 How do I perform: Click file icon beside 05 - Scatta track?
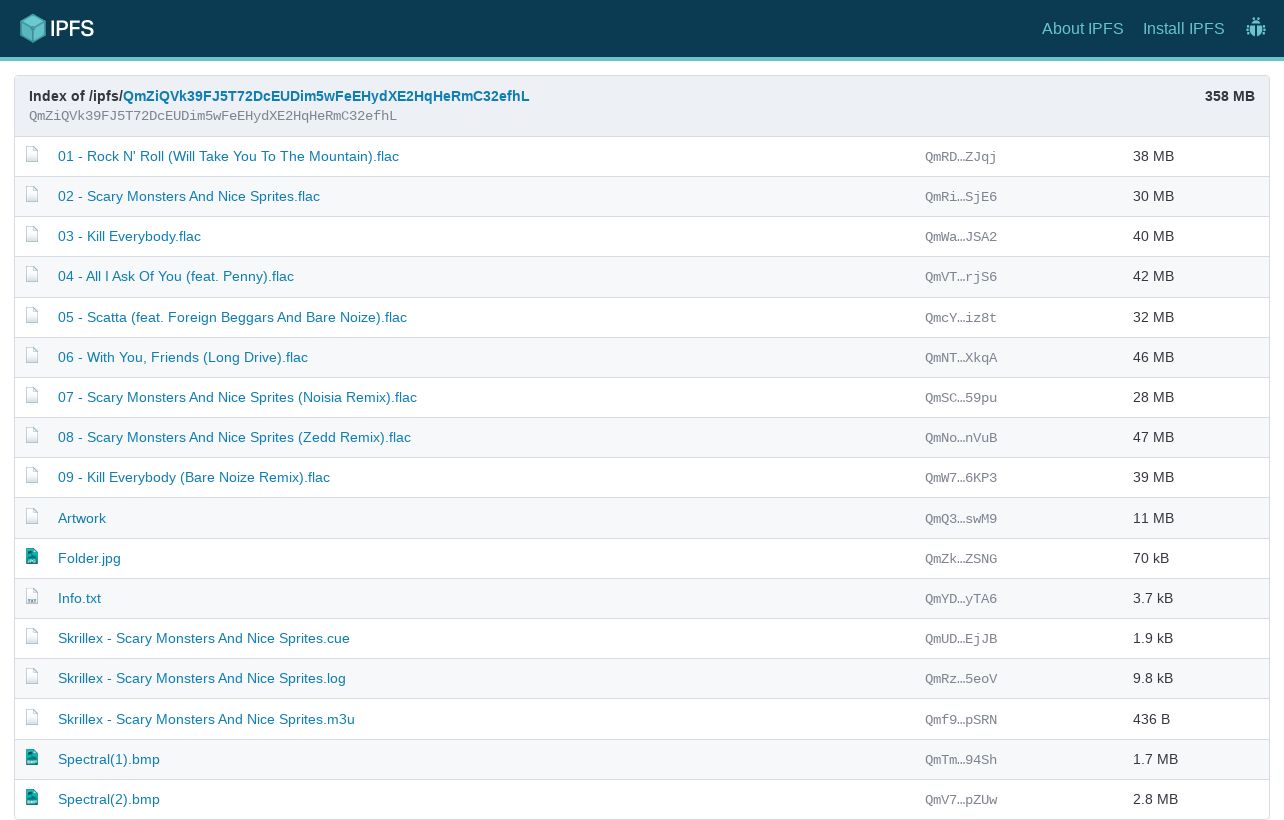(x=32, y=316)
